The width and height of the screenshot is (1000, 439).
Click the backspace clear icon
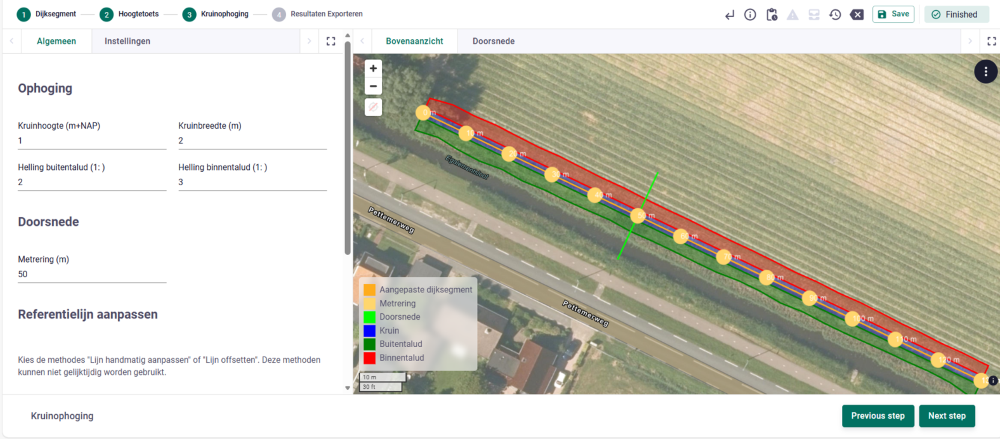point(857,15)
